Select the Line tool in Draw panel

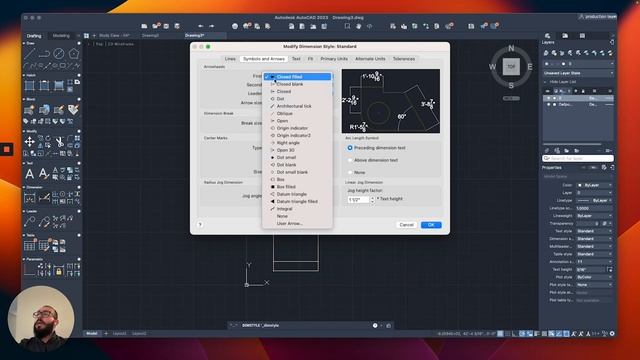tap(30, 54)
